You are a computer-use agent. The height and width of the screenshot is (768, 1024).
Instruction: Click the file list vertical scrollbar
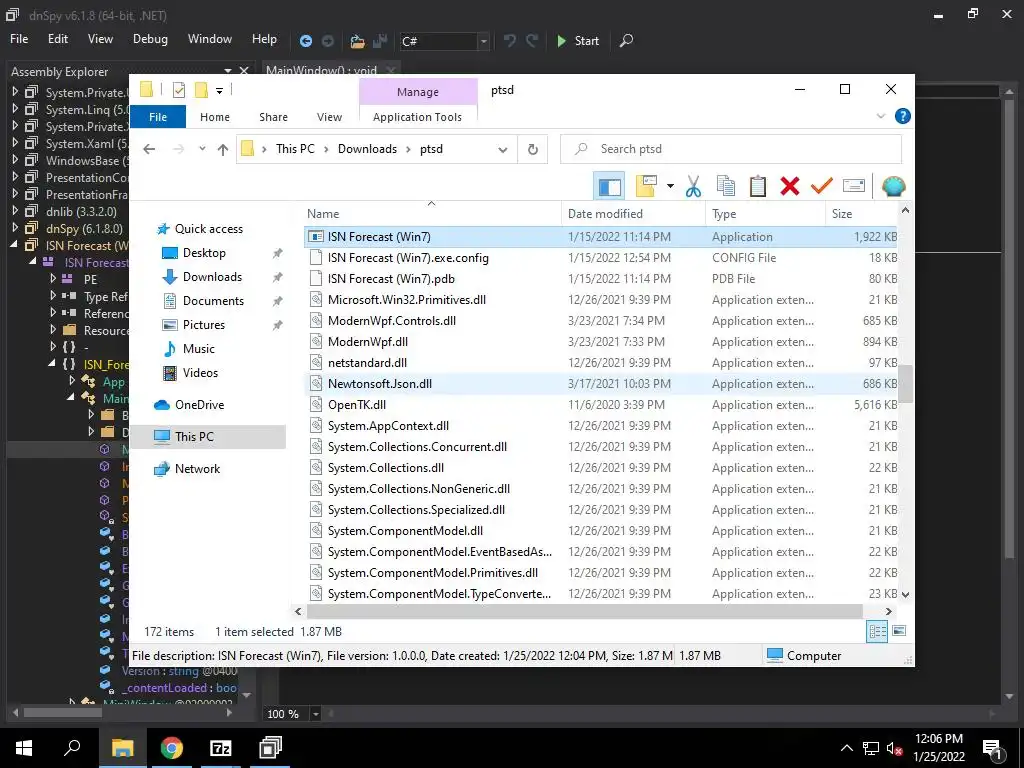tap(905, 383)
